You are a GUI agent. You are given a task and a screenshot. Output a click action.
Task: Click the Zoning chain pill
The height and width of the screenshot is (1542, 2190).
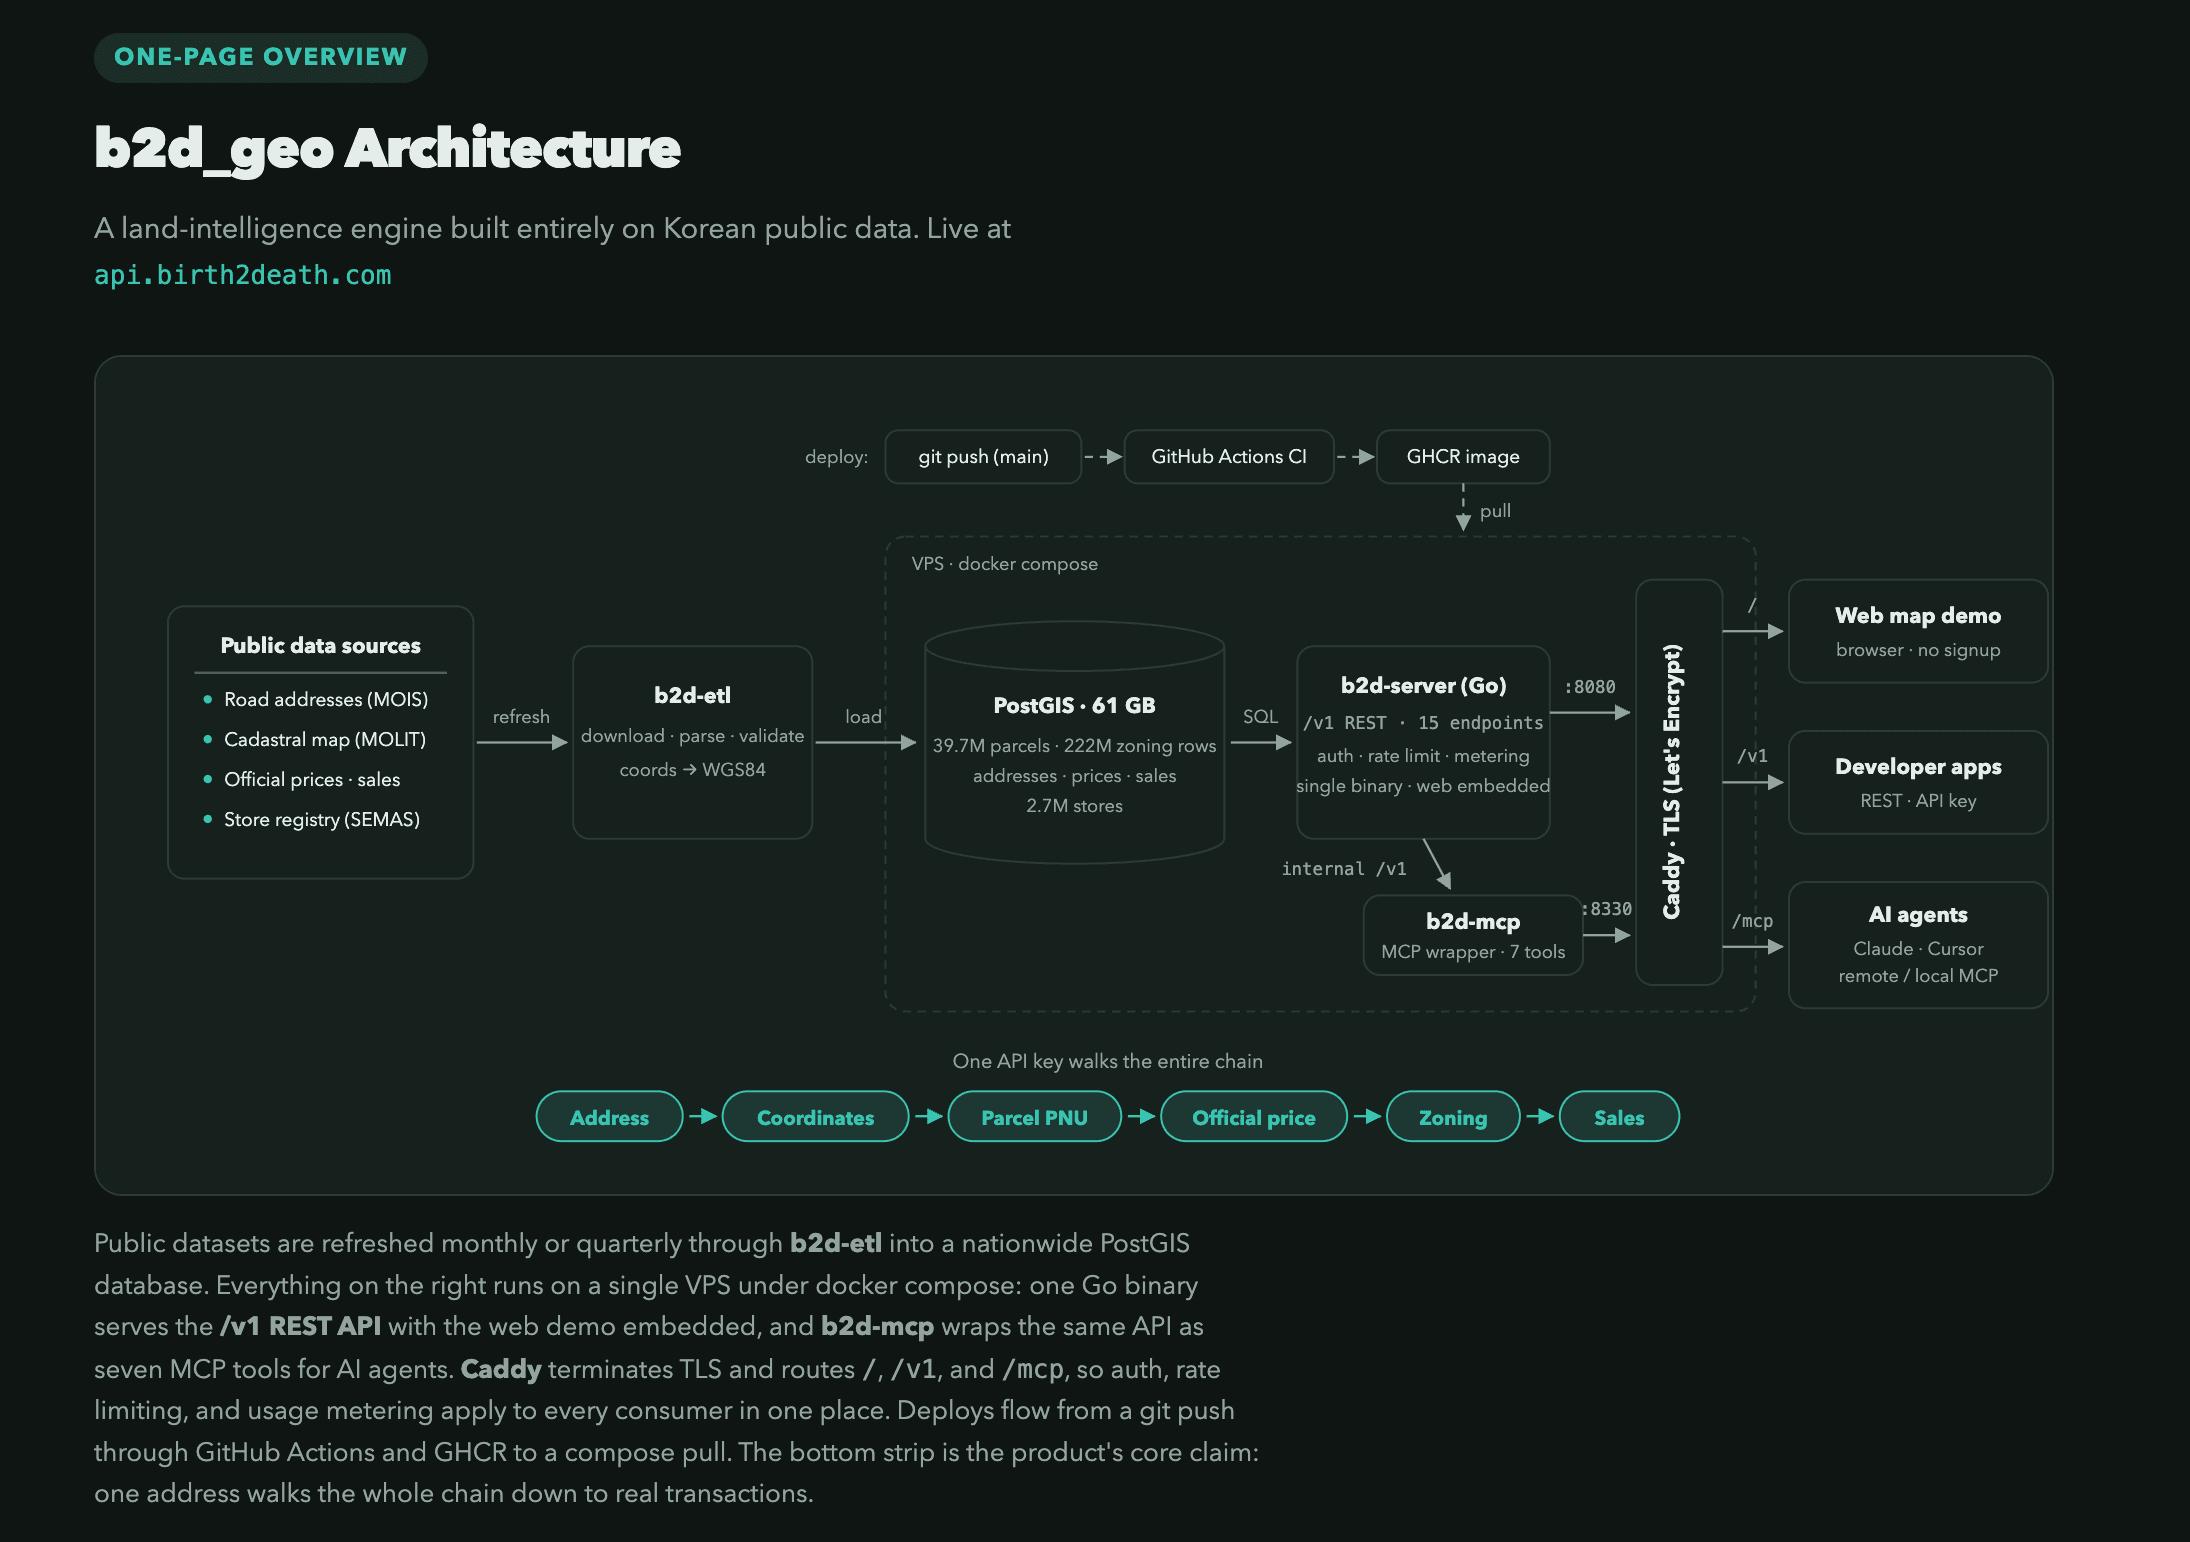(x=1453, y=1117)
